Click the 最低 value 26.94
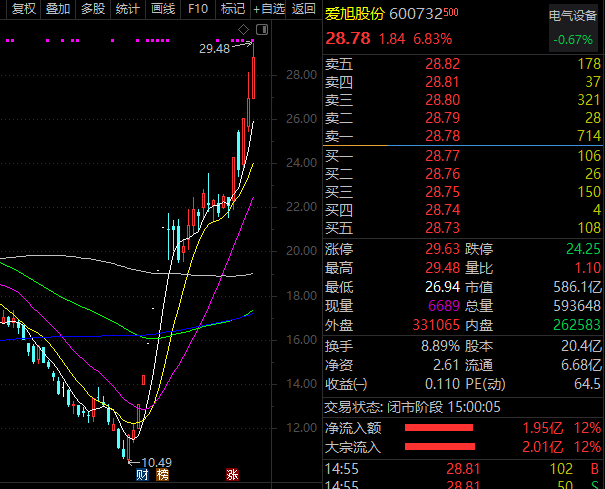Image resolution: width=605 pixels, height=489 pixels. pyautogui.click(x=443, y=287)
